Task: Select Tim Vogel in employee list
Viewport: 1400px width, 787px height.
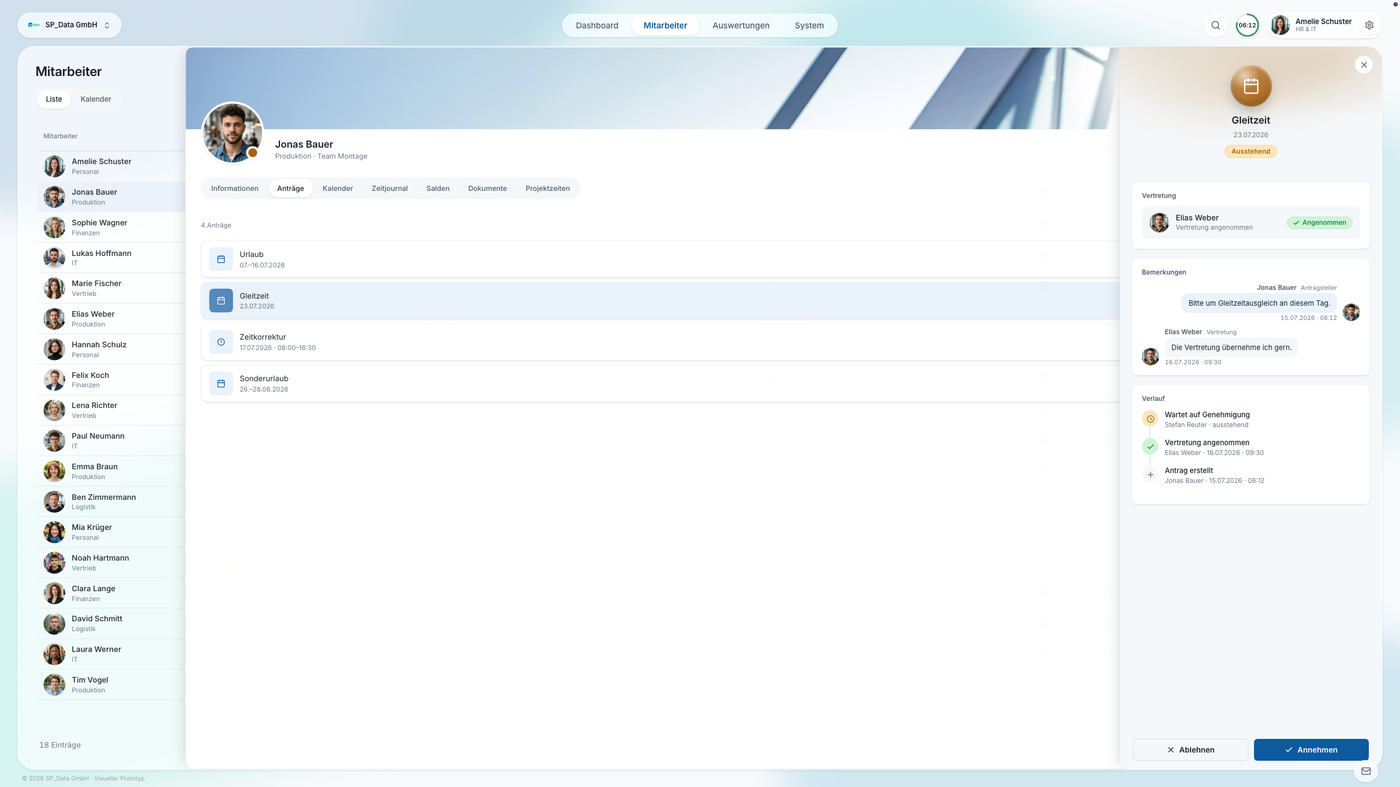Action: 111,684
